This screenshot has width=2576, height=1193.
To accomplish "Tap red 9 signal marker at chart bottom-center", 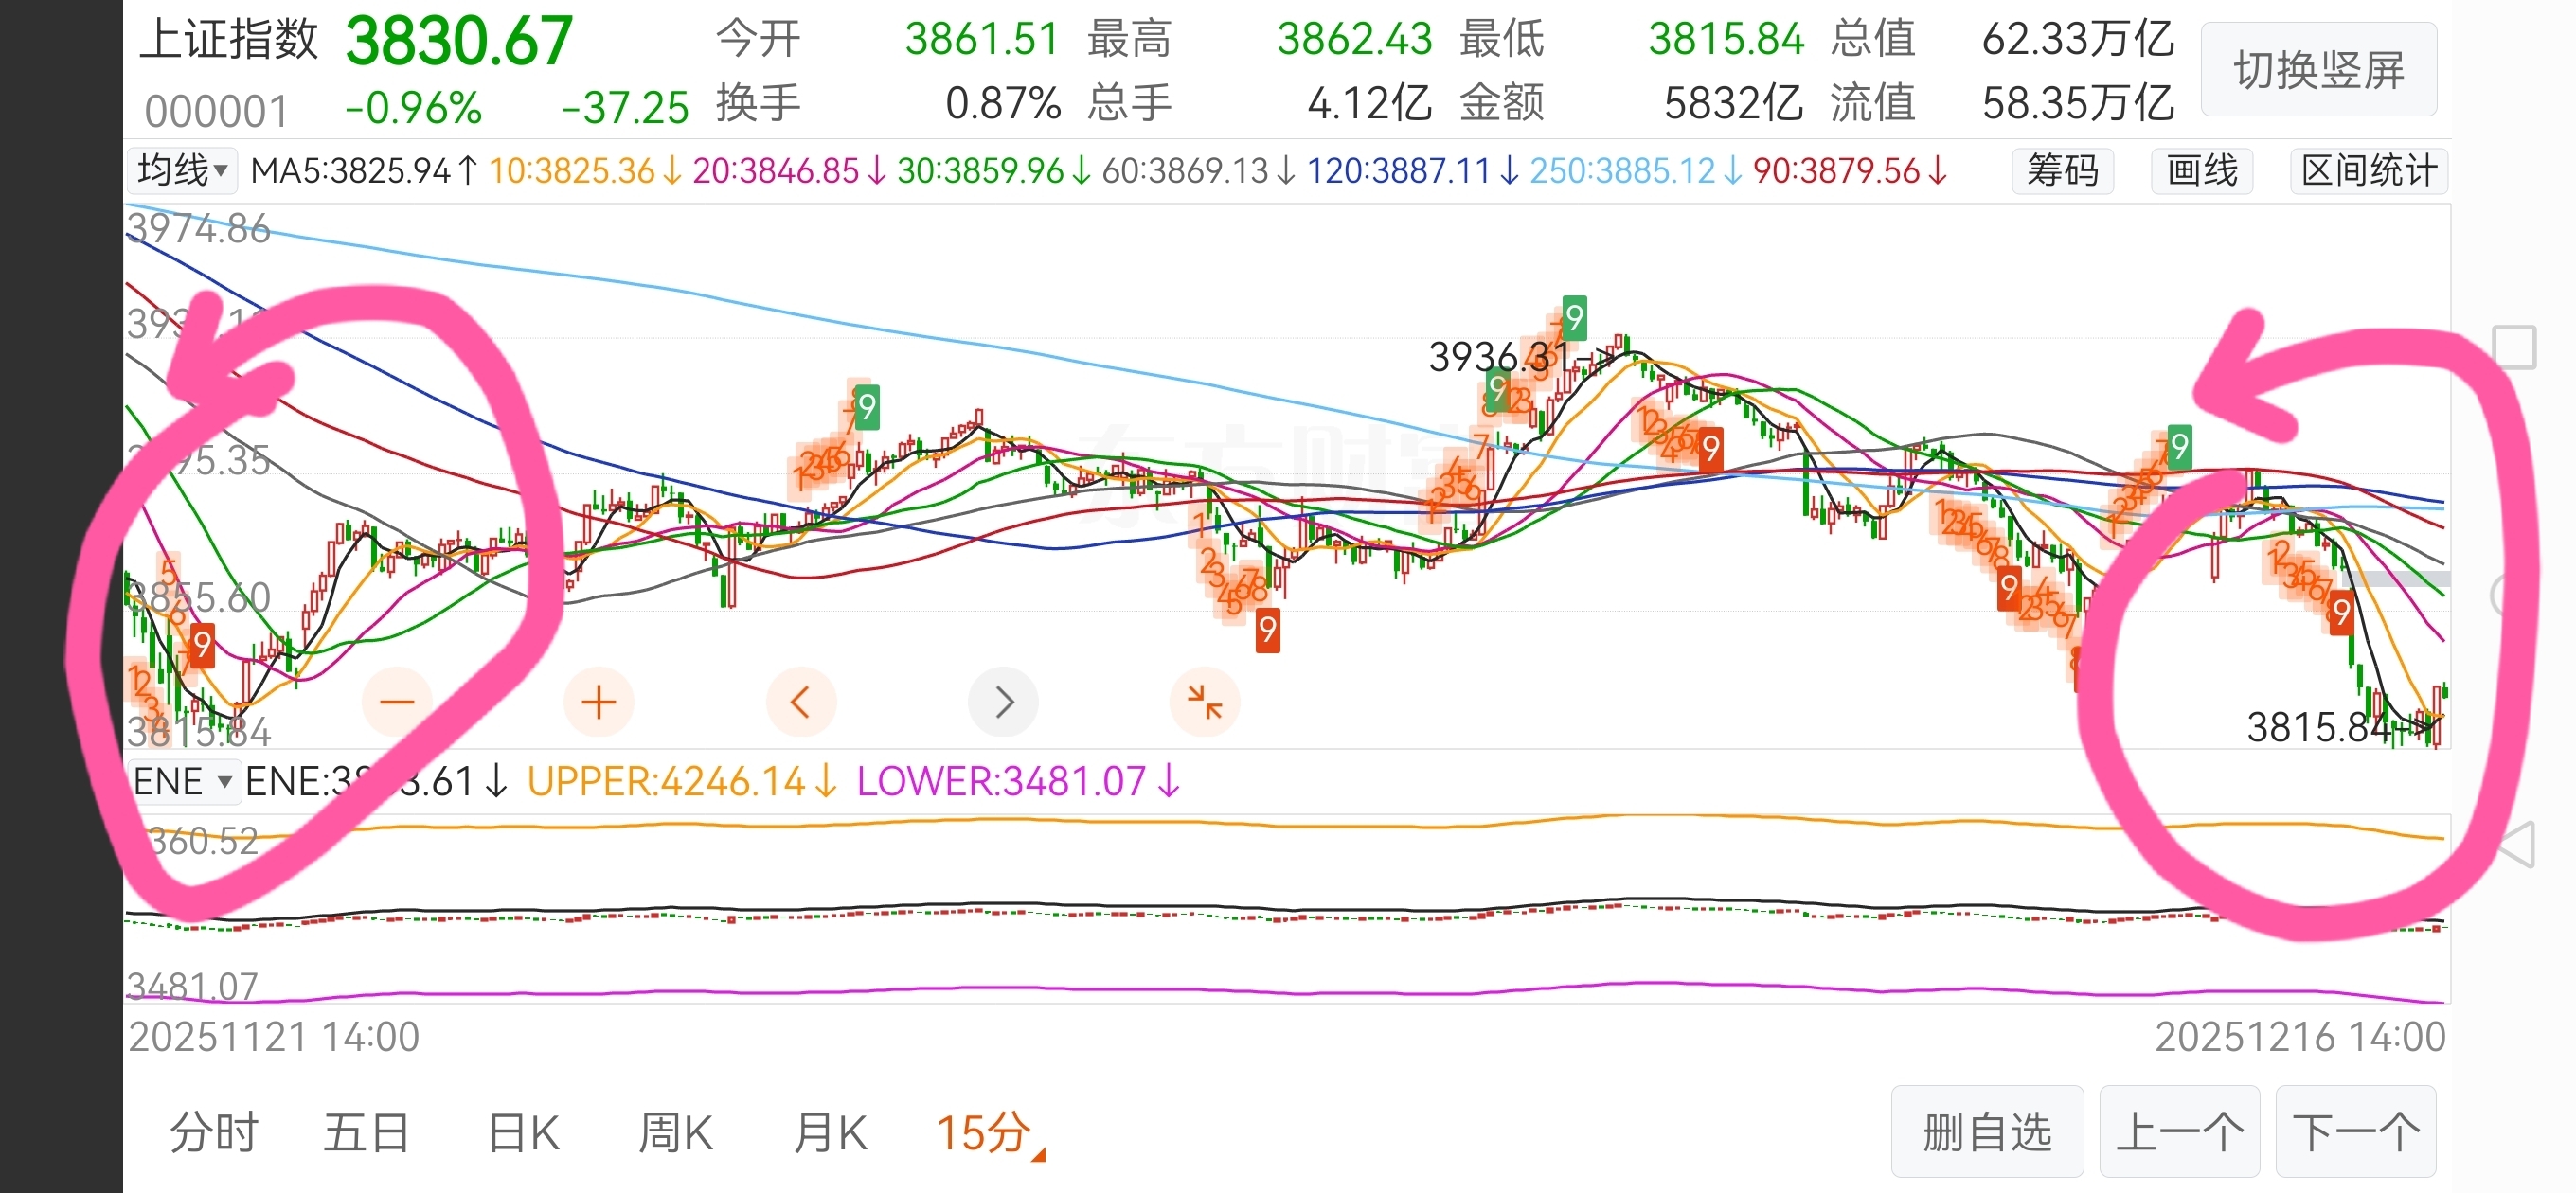I will (1267, 630).
